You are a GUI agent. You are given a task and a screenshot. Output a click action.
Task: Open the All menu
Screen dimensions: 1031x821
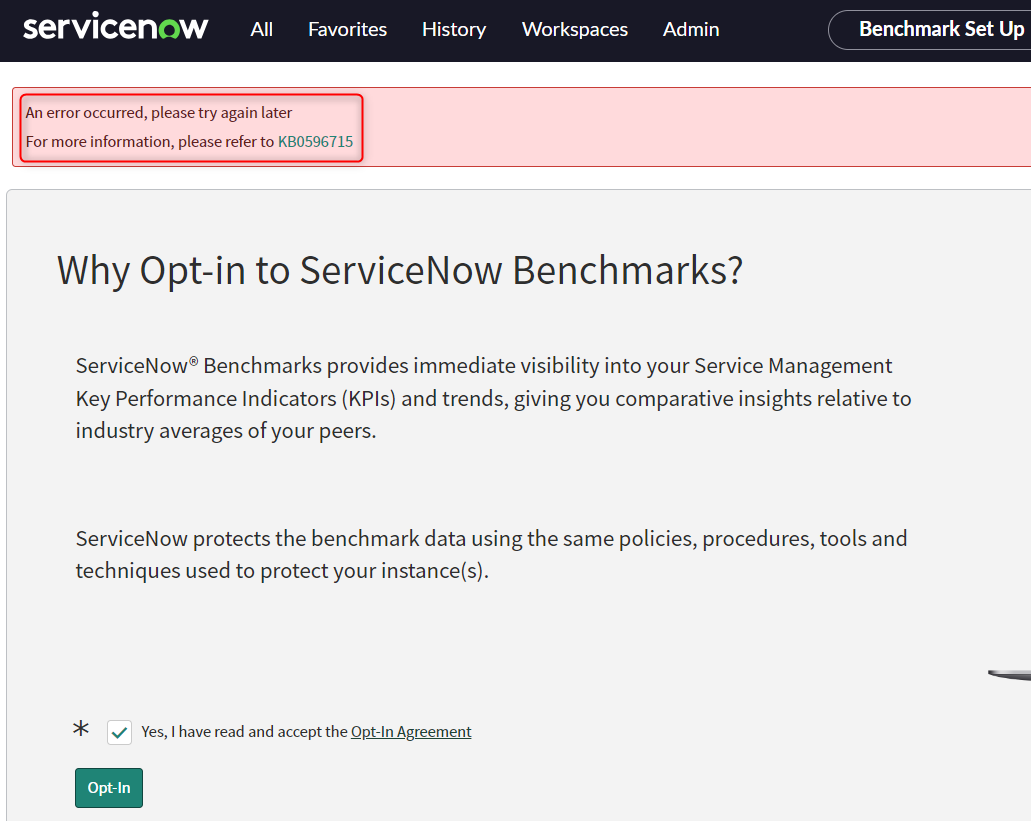[262, 30]
